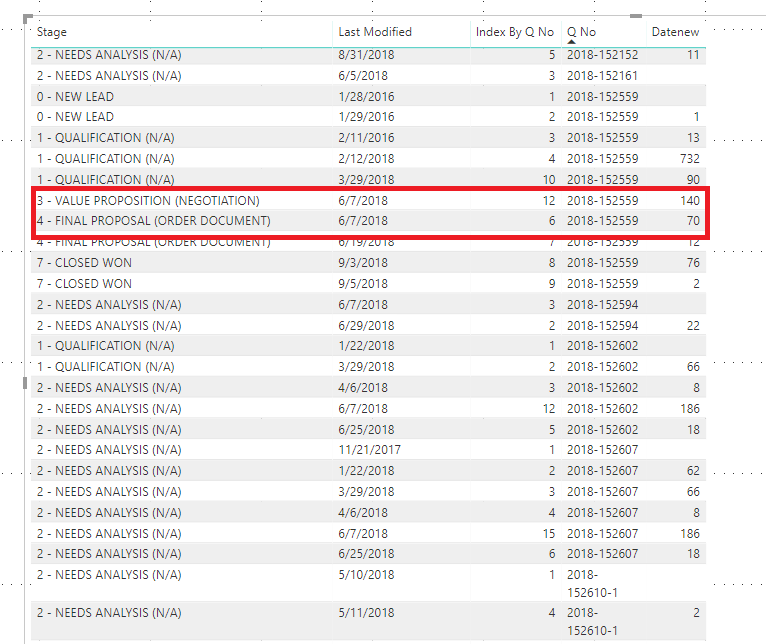Select Datenew value 76
Image resolution: width=766 pixels, height=644 pixels.
tap(693, 263)
